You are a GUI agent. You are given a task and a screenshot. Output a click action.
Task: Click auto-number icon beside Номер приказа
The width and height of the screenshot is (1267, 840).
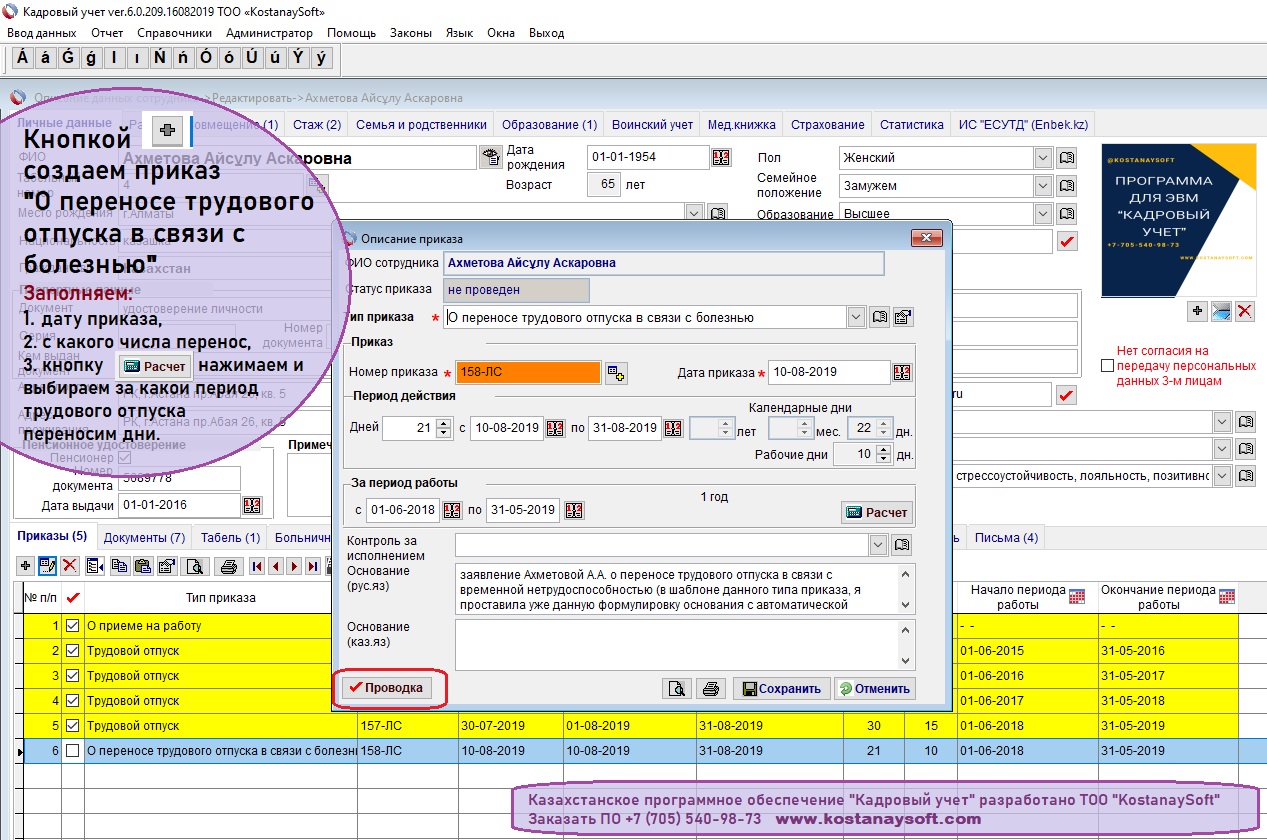(x=616, y=373)
